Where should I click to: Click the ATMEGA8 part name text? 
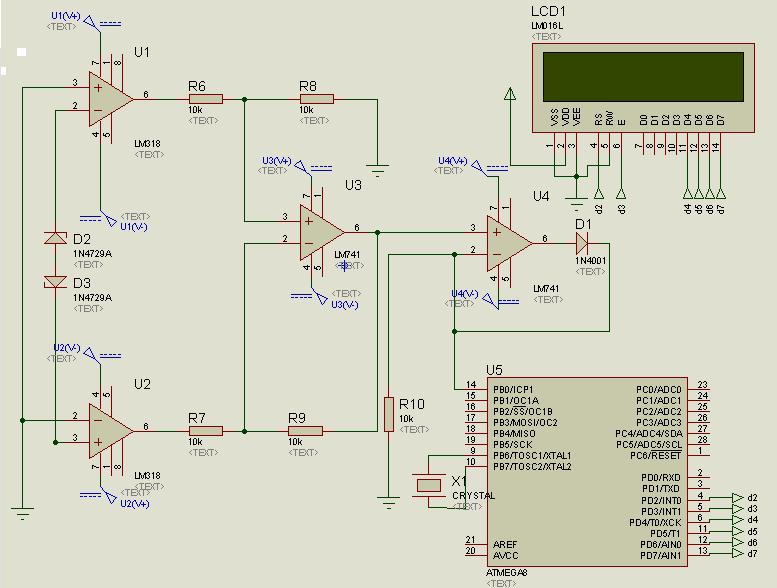click(x=506, y=573)
